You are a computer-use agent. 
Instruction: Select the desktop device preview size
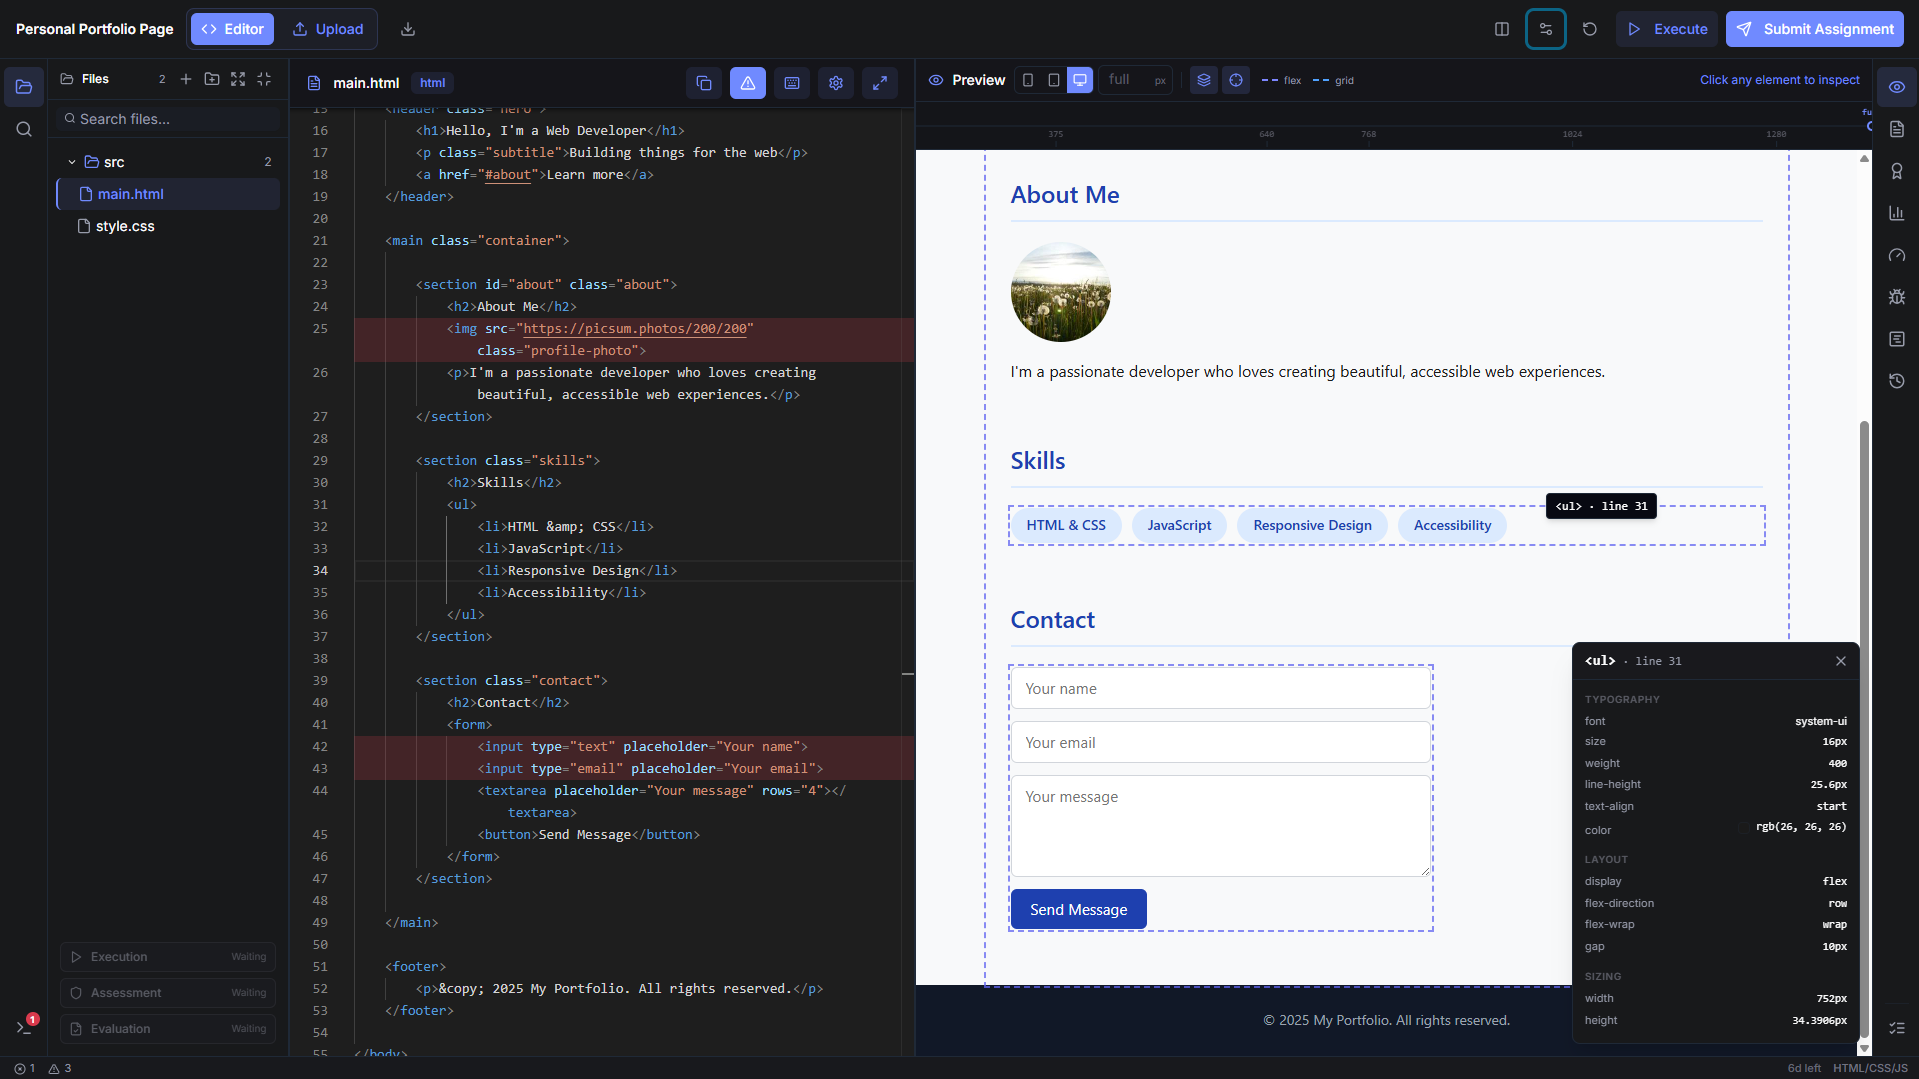coord(1080,80)
